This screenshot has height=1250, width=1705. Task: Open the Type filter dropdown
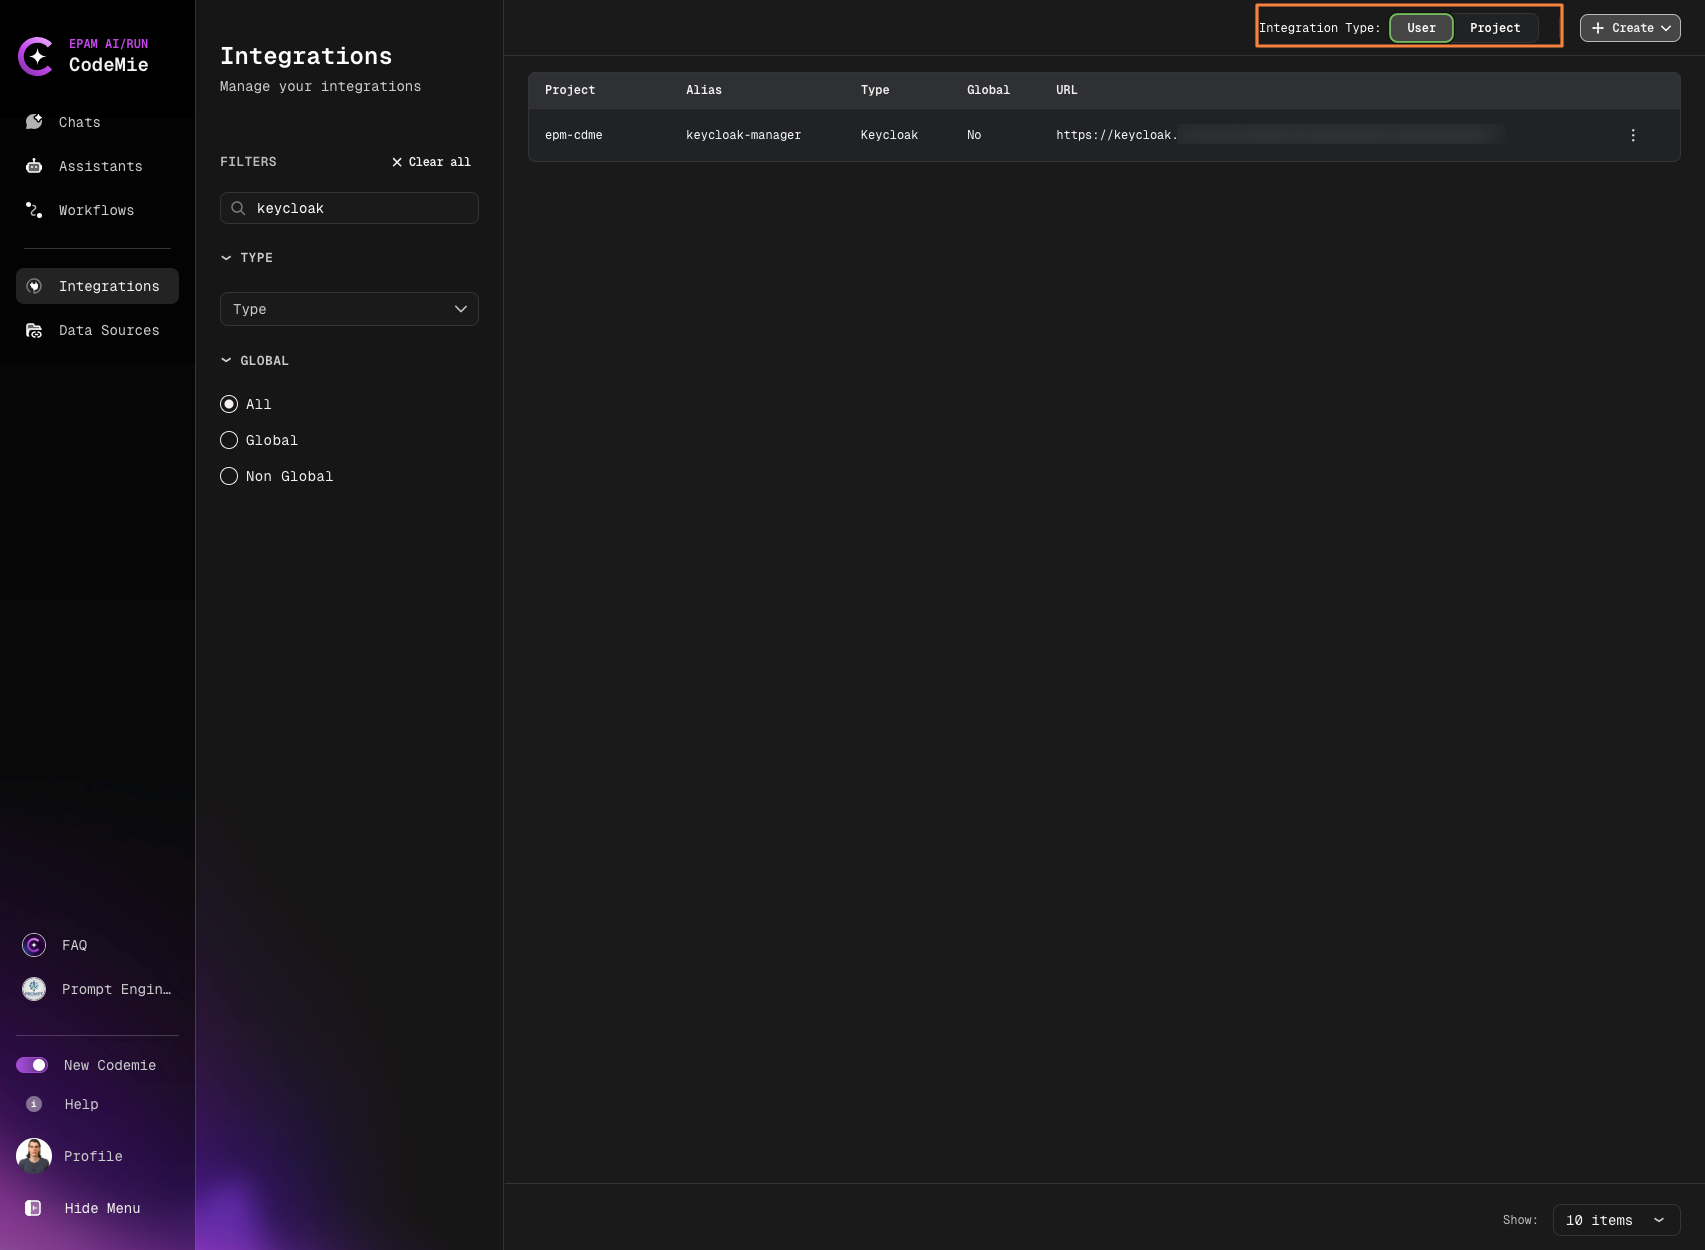[x=348, y=309]
